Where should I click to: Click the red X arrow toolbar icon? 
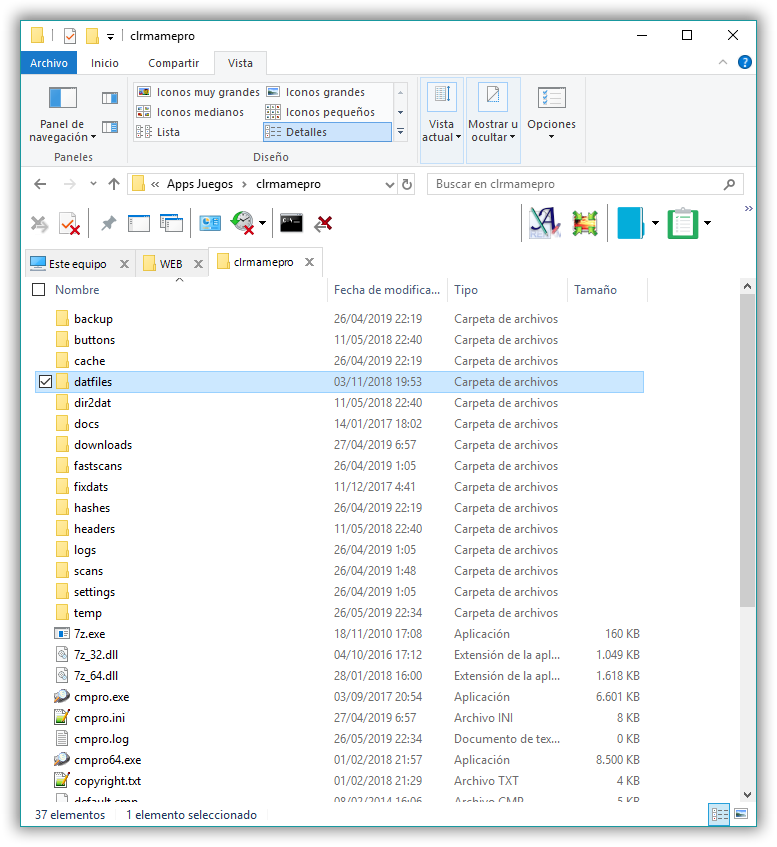pos(323,224)
